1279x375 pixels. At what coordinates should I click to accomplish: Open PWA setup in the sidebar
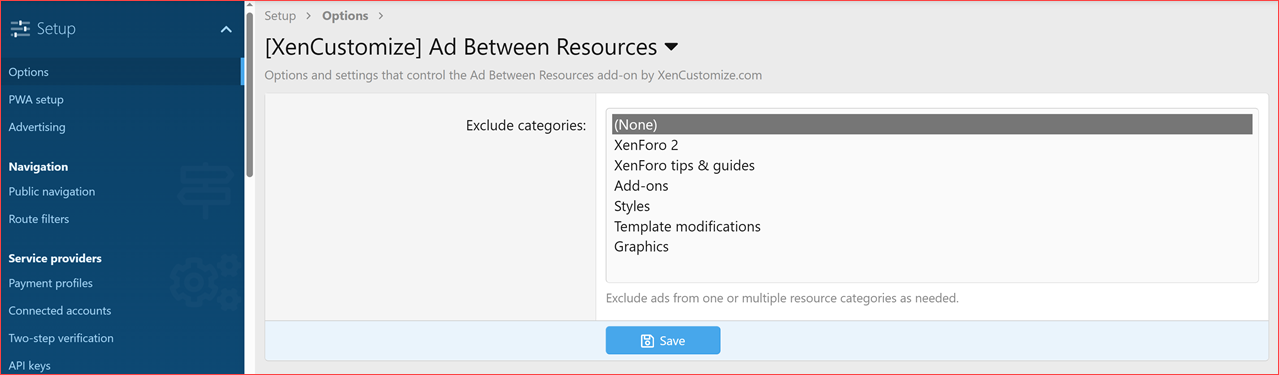click(x=121, y=100)
